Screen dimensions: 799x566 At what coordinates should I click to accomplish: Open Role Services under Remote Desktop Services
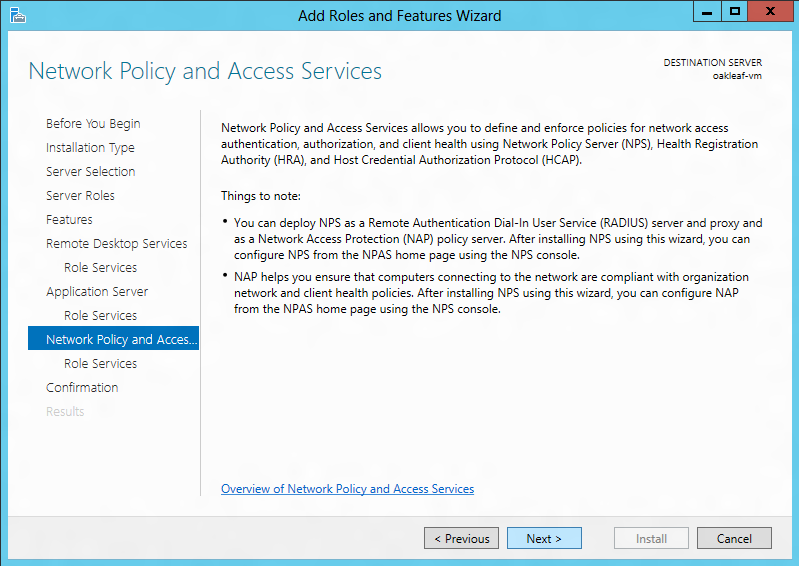coord(100,267)
